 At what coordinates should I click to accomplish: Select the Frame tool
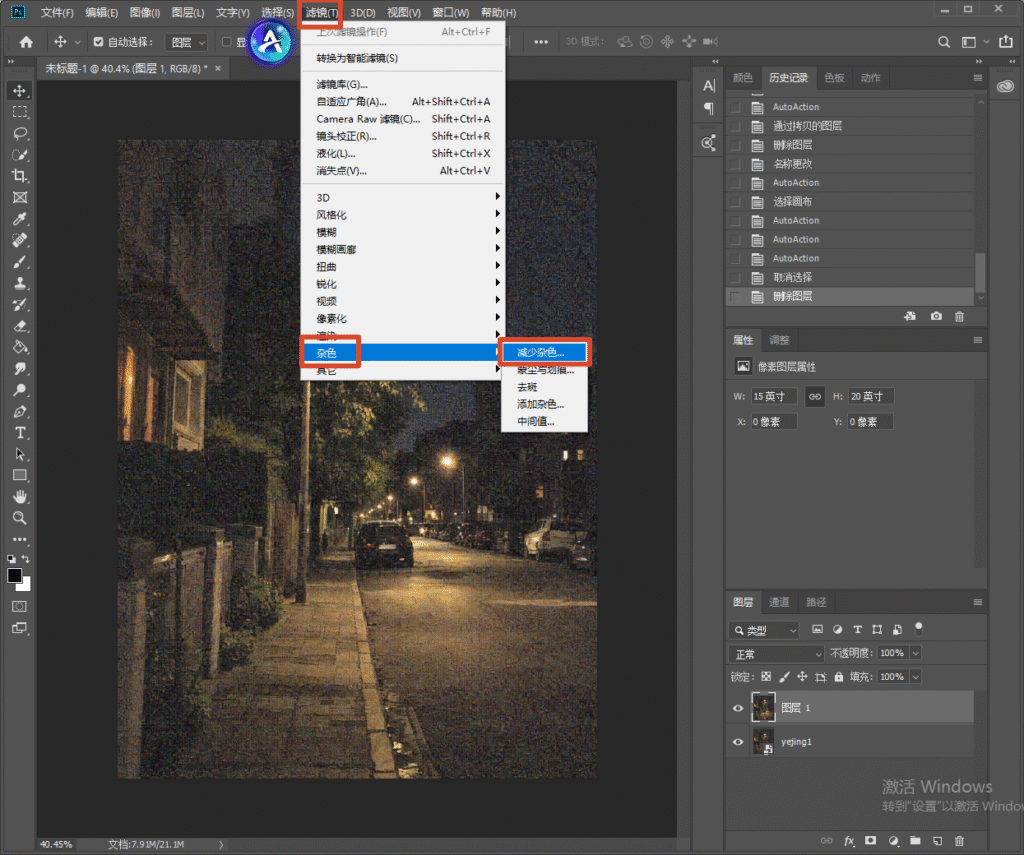20,197
